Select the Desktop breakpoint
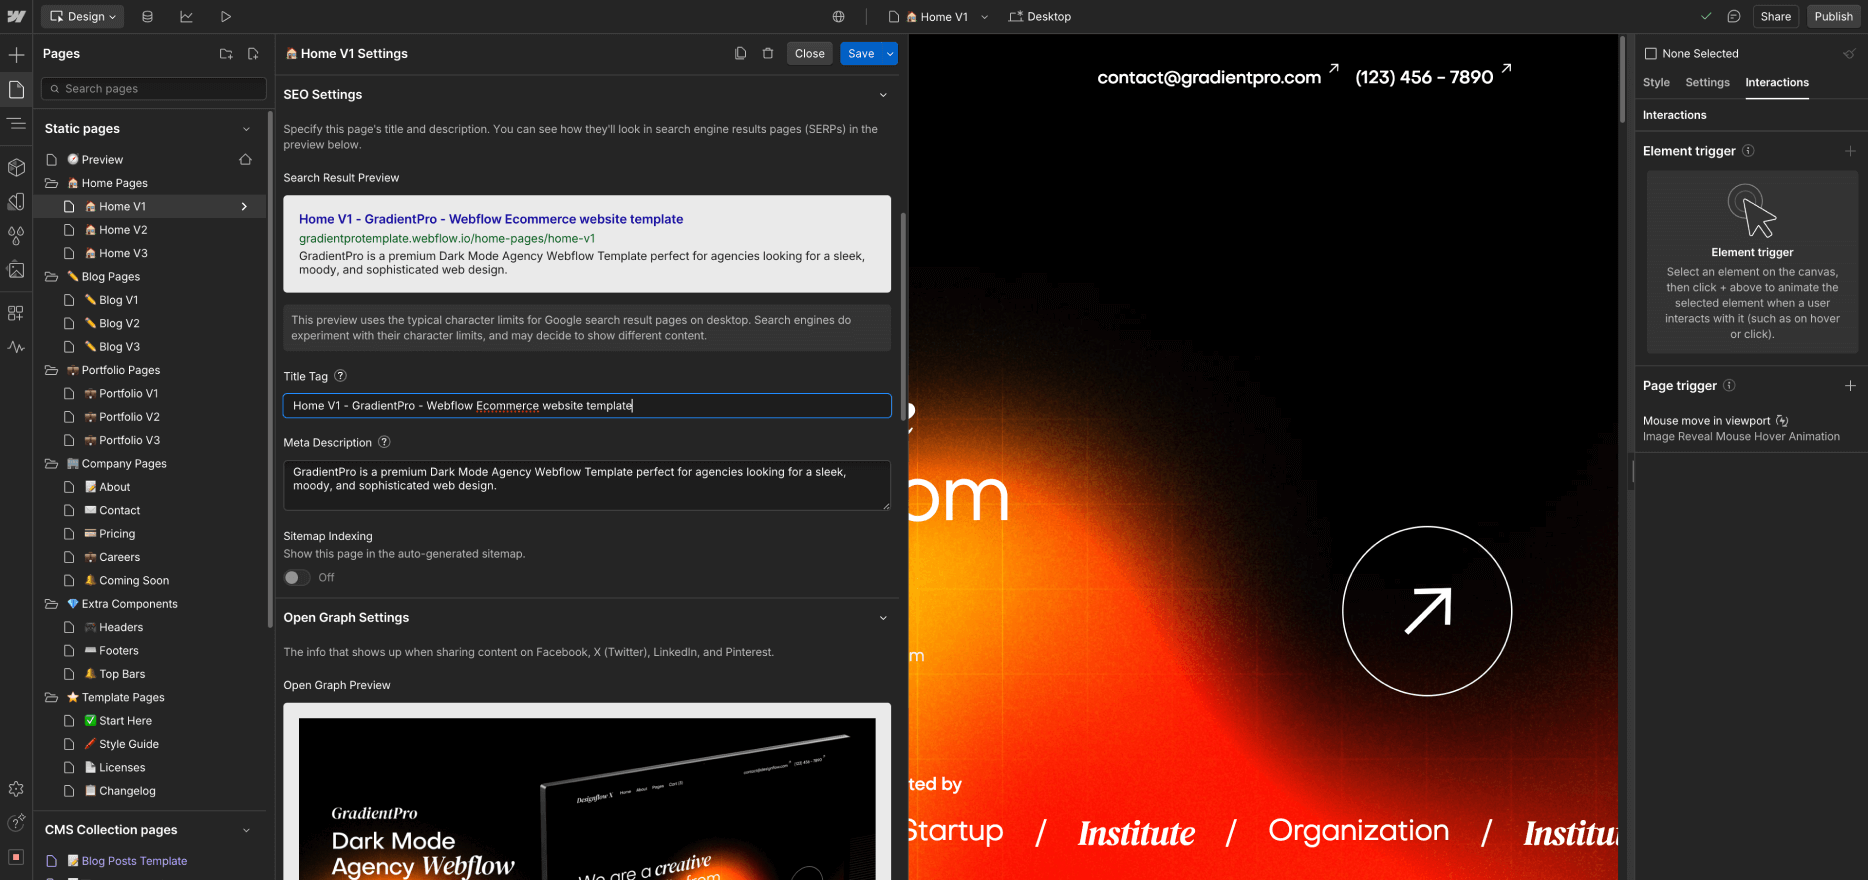 pos(1040,16)
